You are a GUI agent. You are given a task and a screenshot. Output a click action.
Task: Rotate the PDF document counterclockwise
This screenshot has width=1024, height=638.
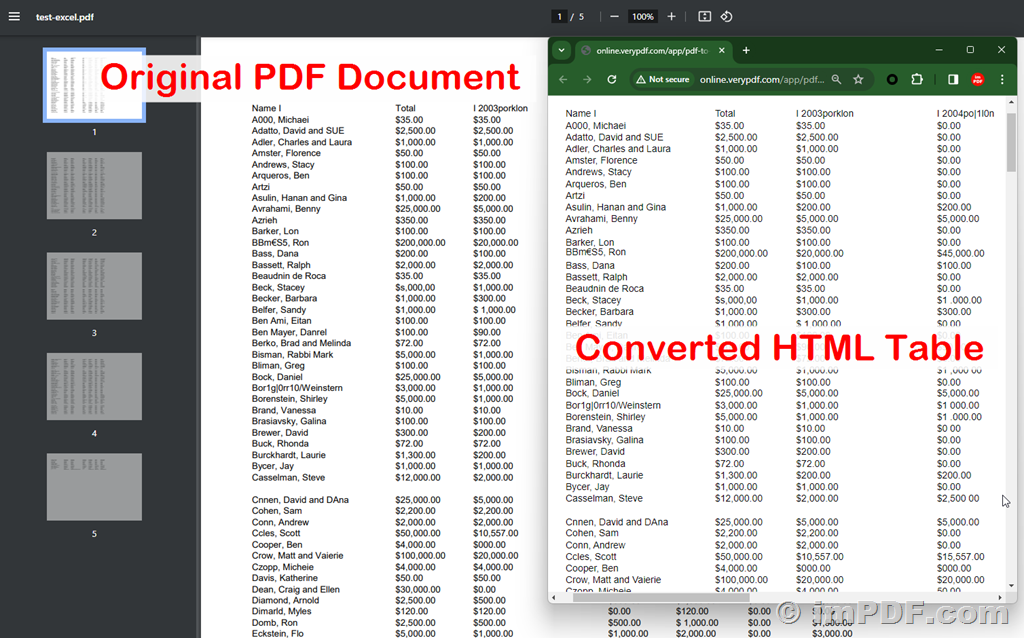pyautogui.click(x=726, y=16)
